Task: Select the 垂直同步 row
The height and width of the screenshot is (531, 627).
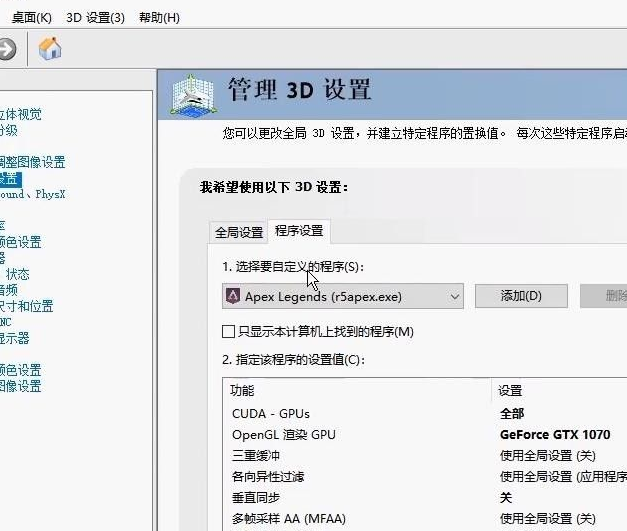Action: point(425,498)
